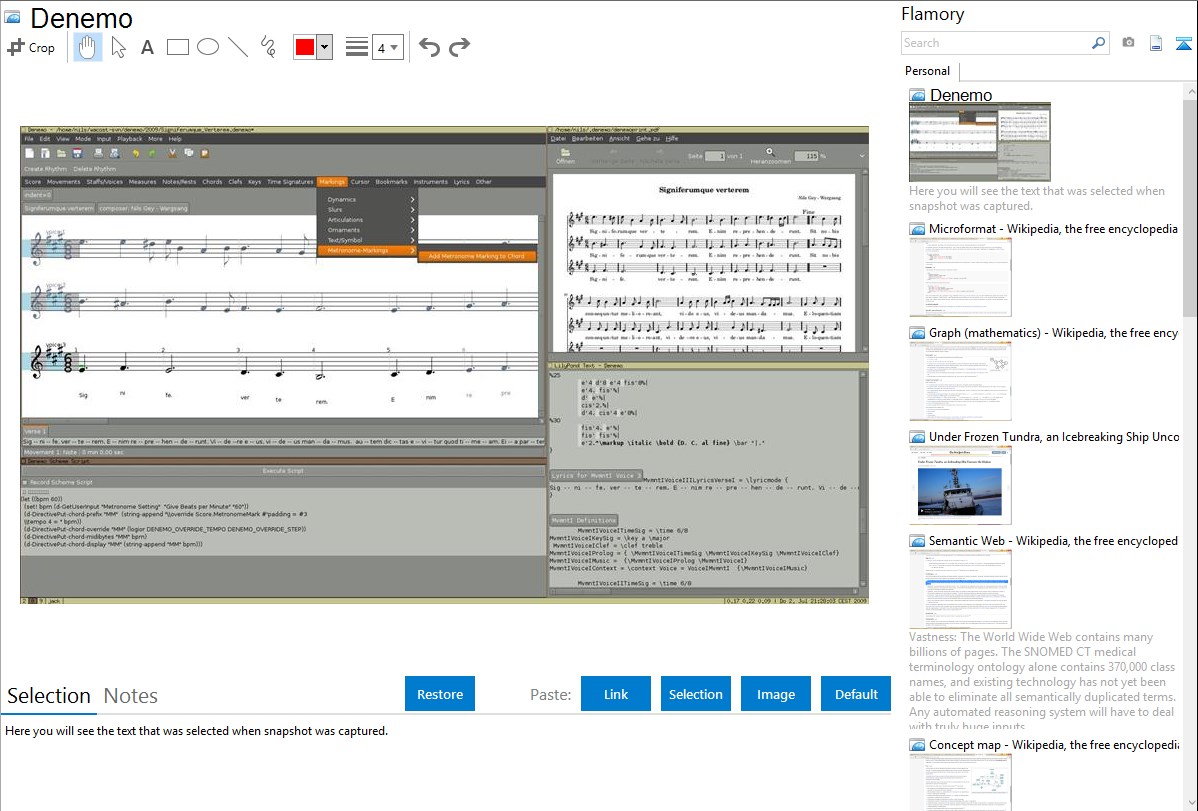Click the Semantic Web title link
1198x811 pixels.
(x=1053, y=540)
